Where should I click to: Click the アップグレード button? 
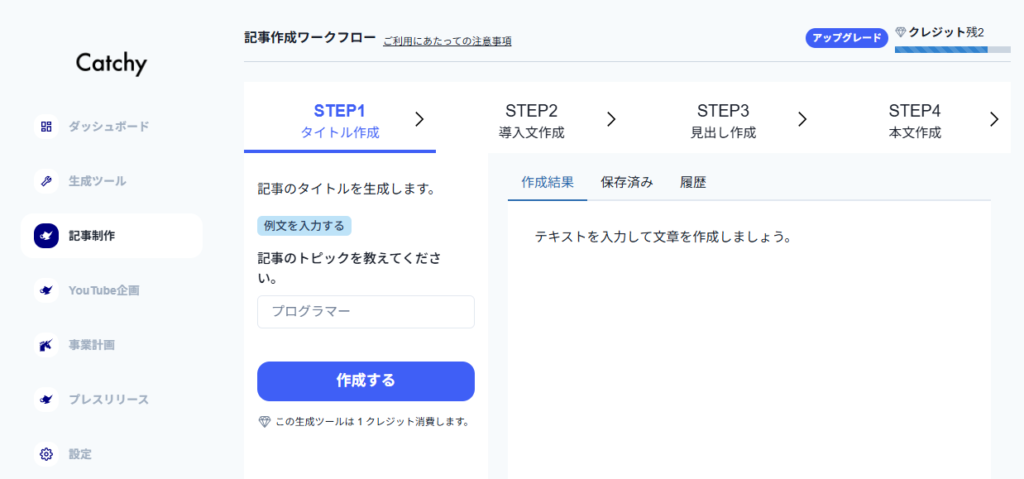846,38
